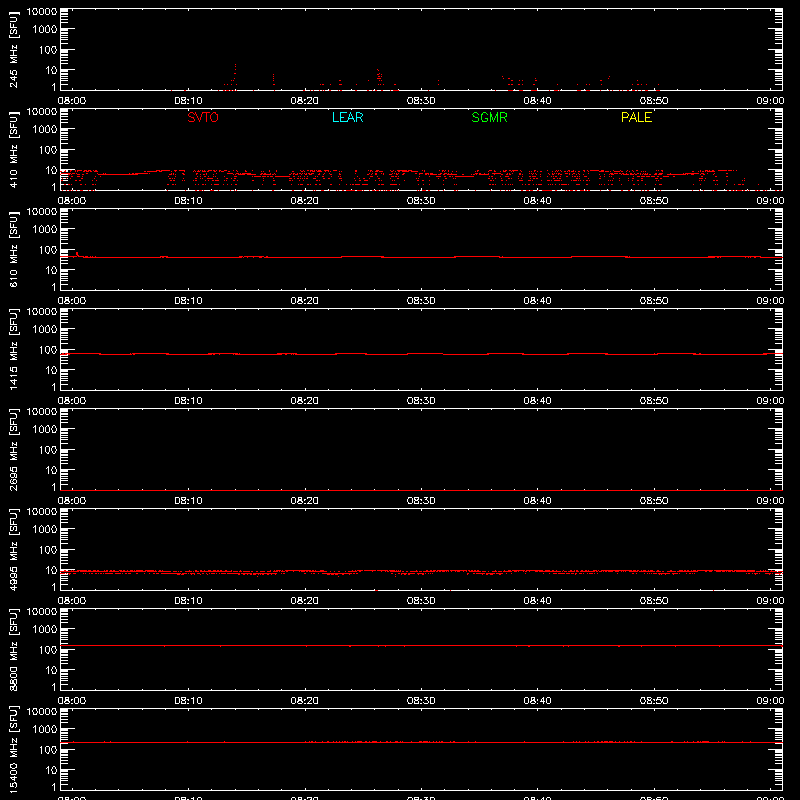Click 08:50 time label below 410 MHz panel
The image size is (800, 800).
(654, 201)
